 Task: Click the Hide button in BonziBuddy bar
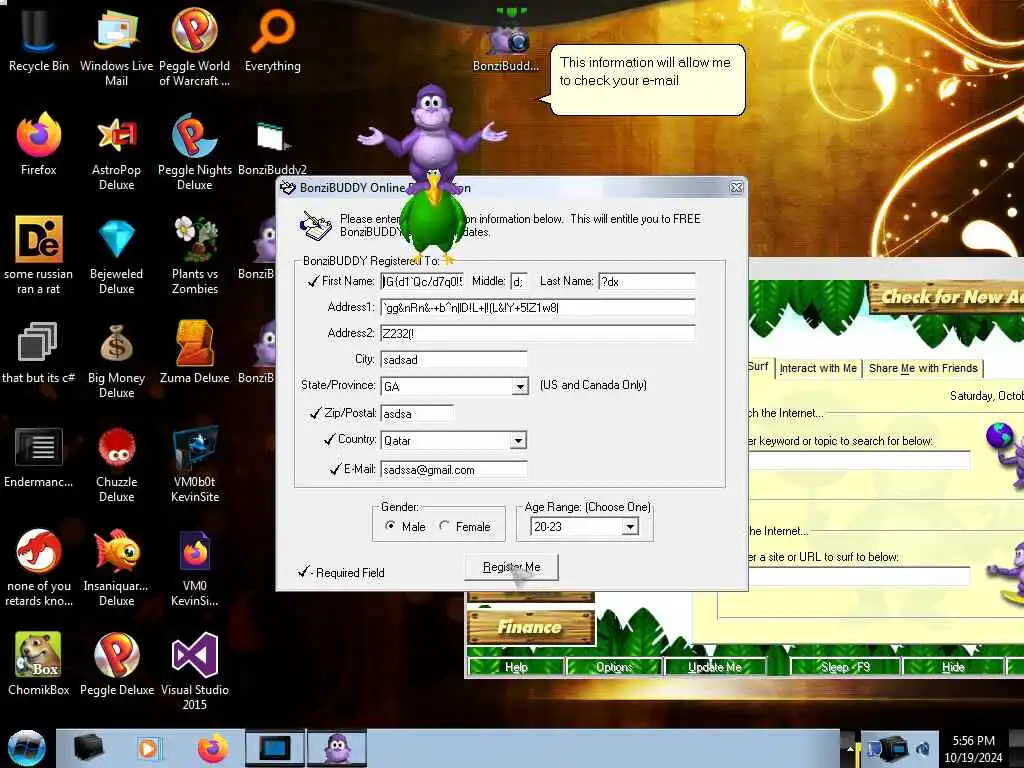coord(953,667)
